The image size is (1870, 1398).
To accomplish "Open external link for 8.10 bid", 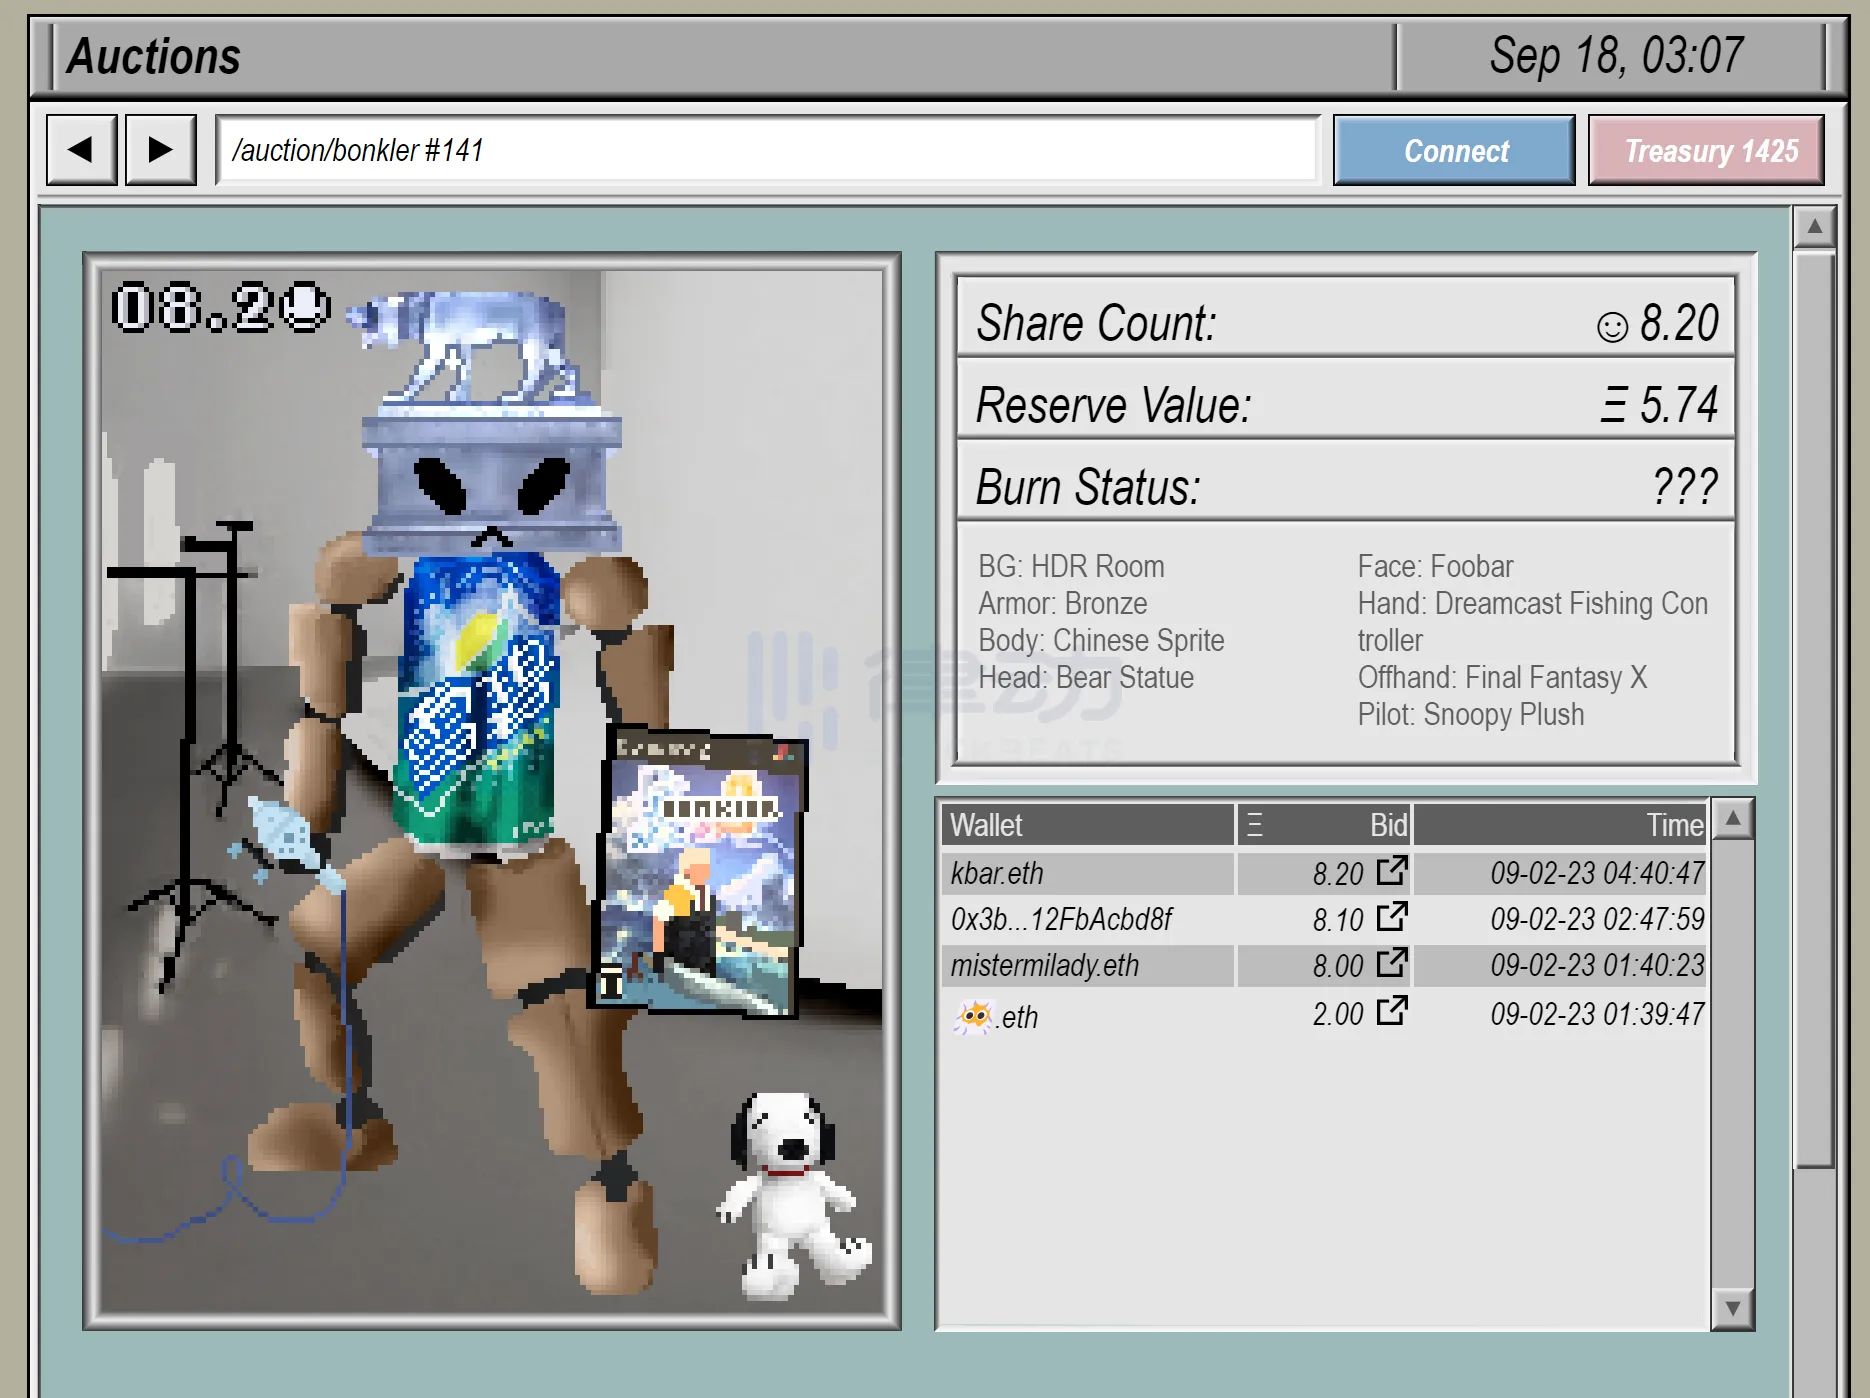I will [x=1391, y=917].
